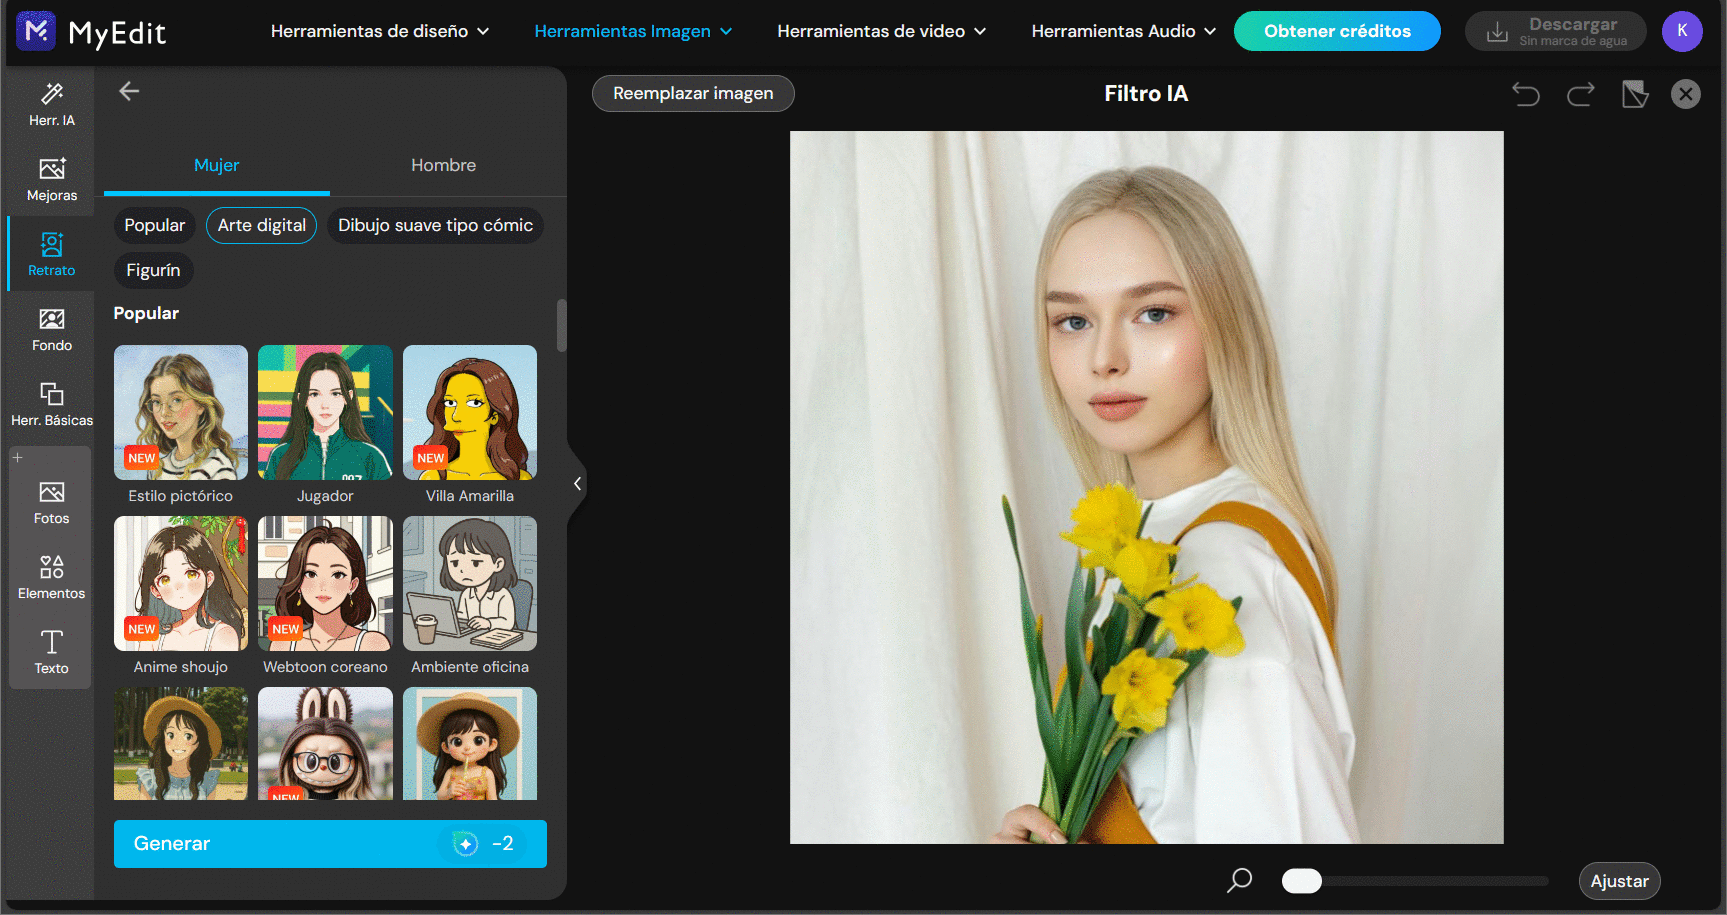Image resolution: width=1727 pixels, height=915 pixels.
Task: Select the Arte digital filter chip
Action: pyautogui.click(x=262, y=226)
